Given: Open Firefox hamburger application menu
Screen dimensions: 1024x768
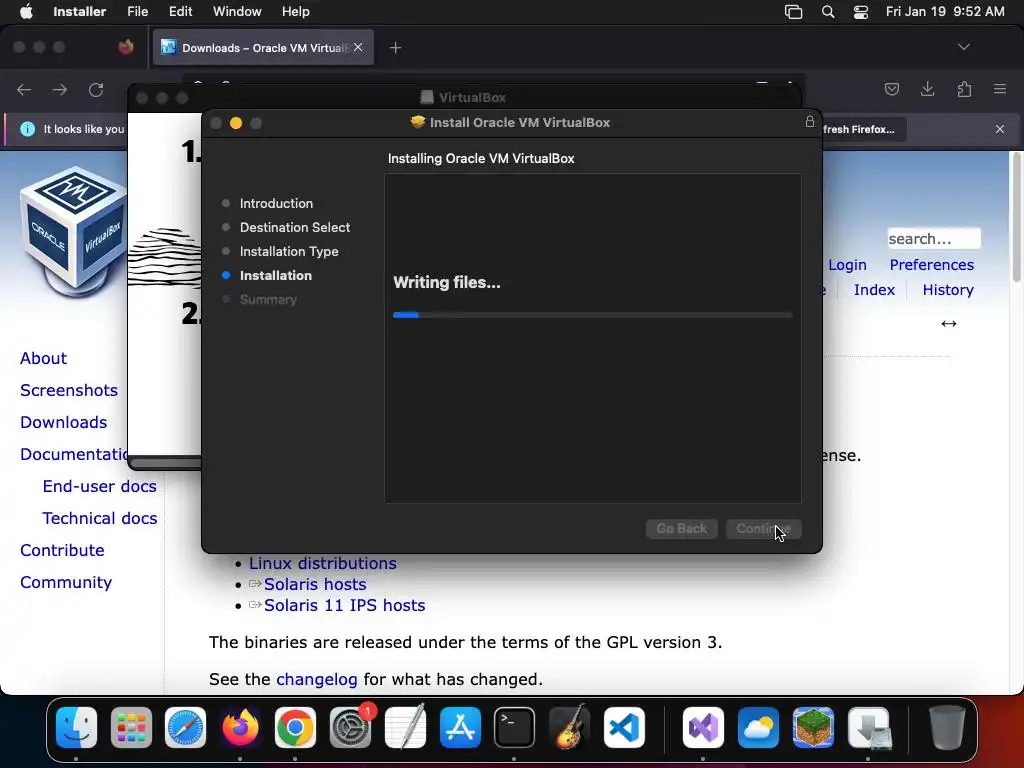Looking at the screenshot, I should 1000,89.
